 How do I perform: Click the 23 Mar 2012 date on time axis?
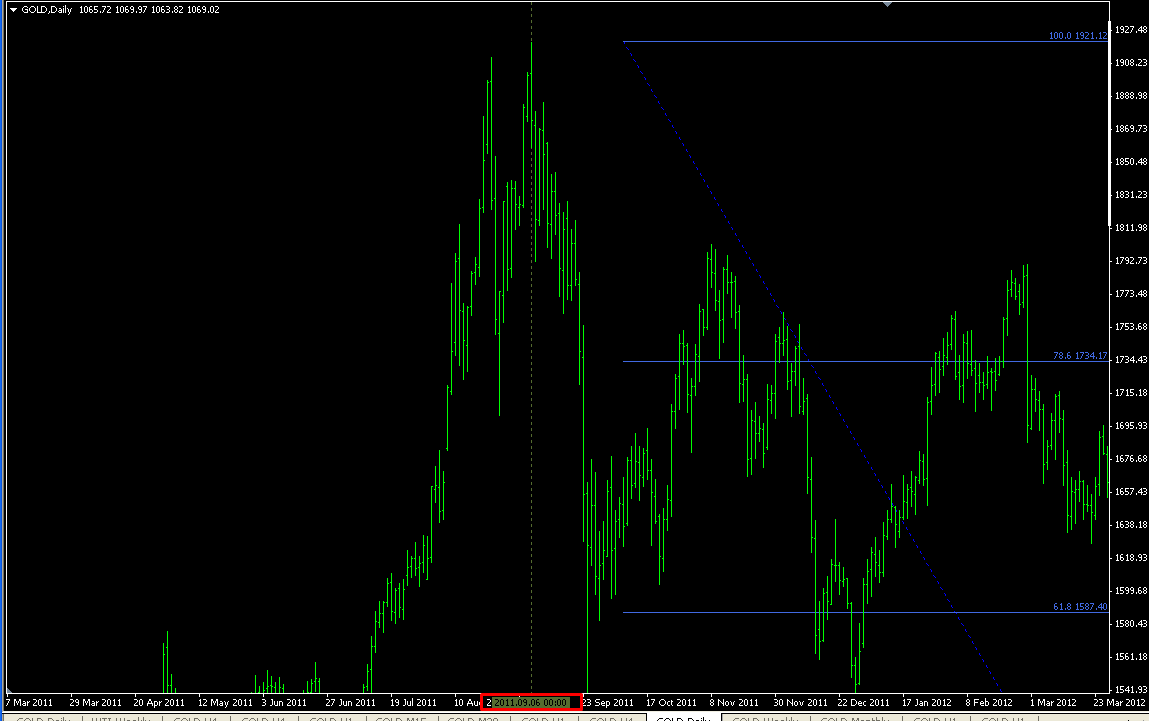pos(1120,703)
